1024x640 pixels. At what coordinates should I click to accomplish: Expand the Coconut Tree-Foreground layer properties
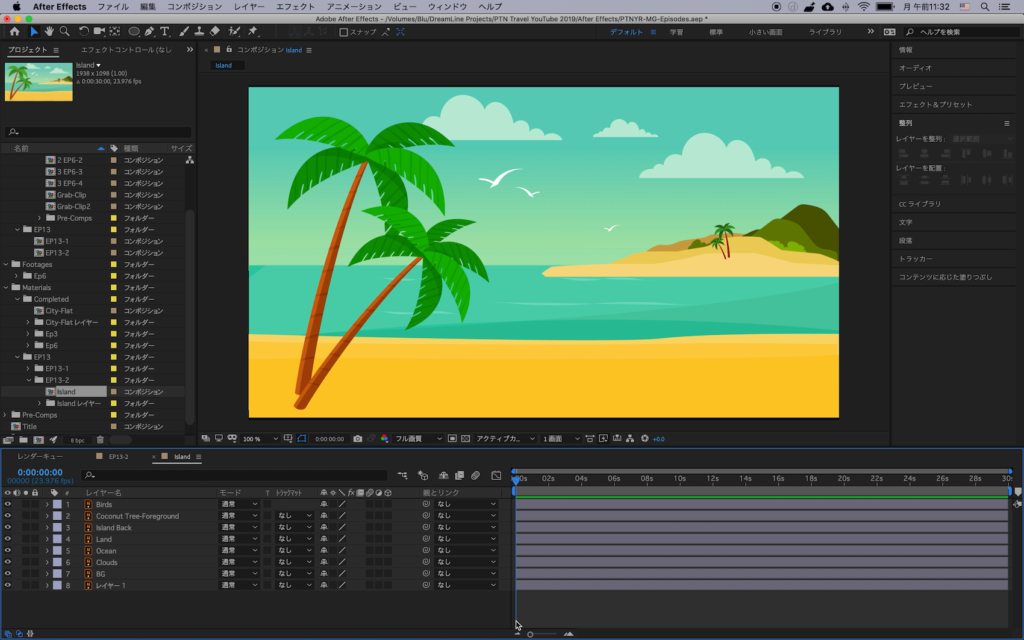click(46, 516)
